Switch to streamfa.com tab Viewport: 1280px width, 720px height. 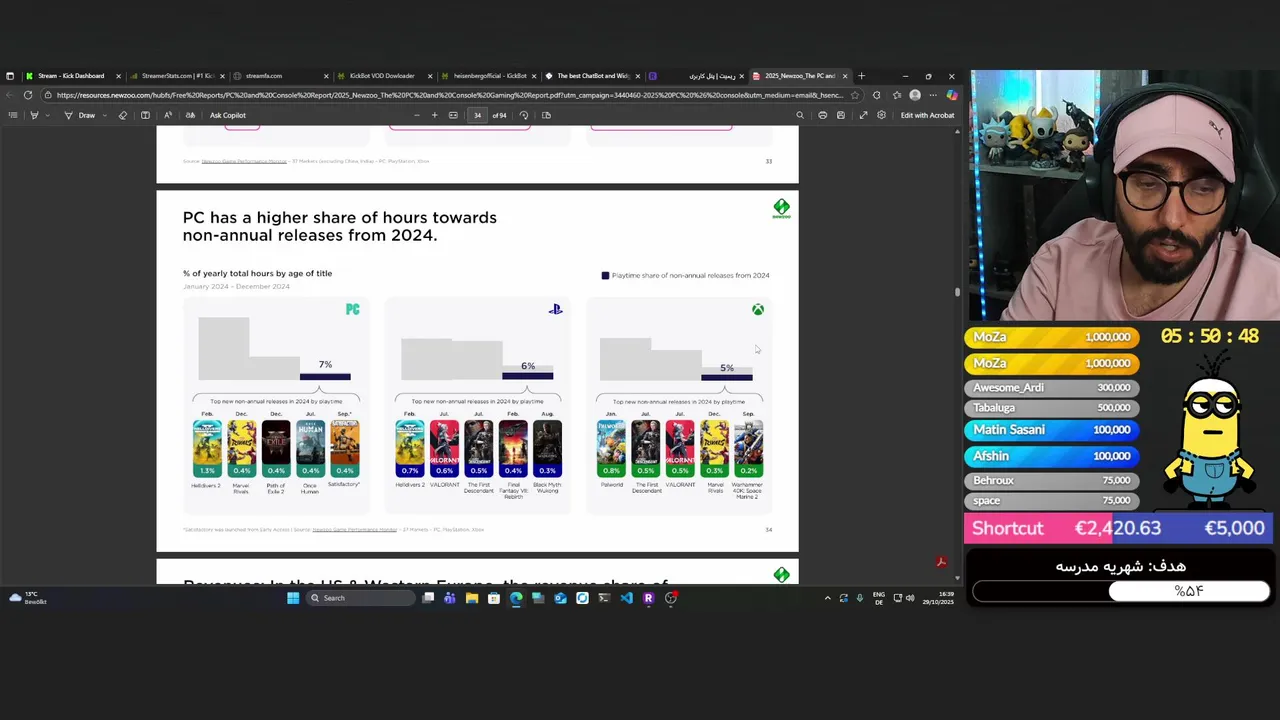point(281,76)
